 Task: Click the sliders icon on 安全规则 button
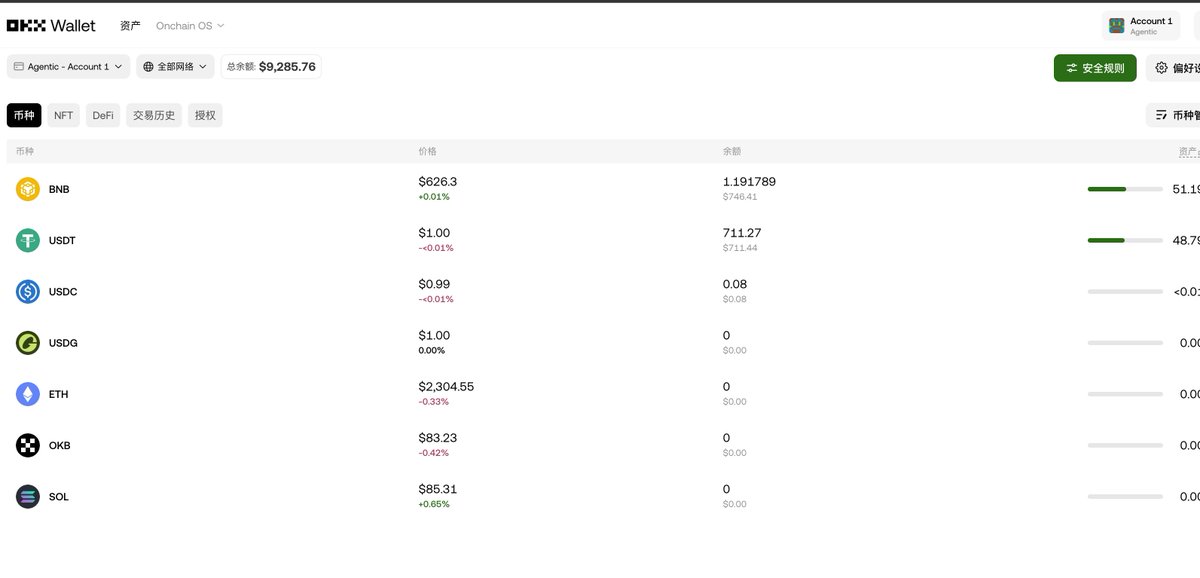point(1072,68)
